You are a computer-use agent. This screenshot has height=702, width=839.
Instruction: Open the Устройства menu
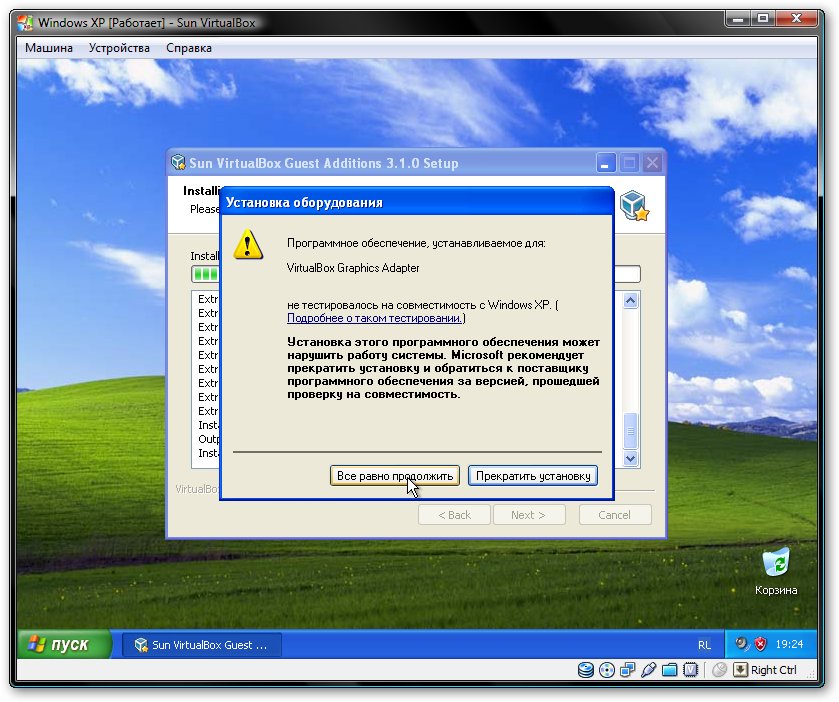pyautogui.click(x=119, y=48)
